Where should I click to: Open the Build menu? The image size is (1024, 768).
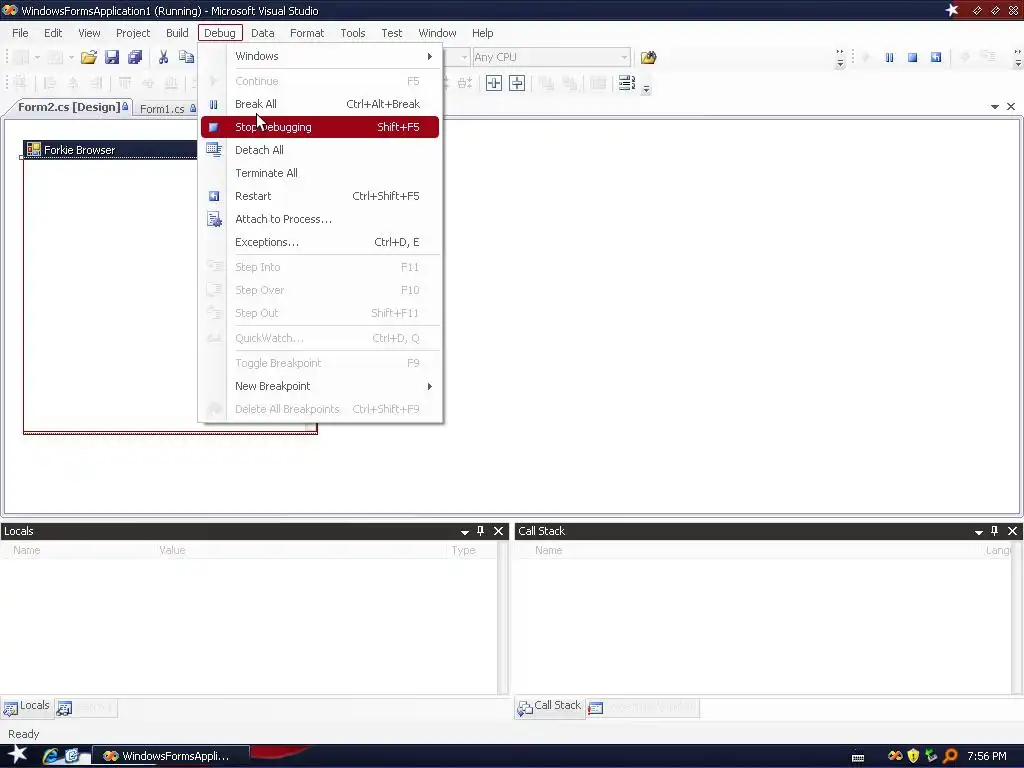point(177,33)
